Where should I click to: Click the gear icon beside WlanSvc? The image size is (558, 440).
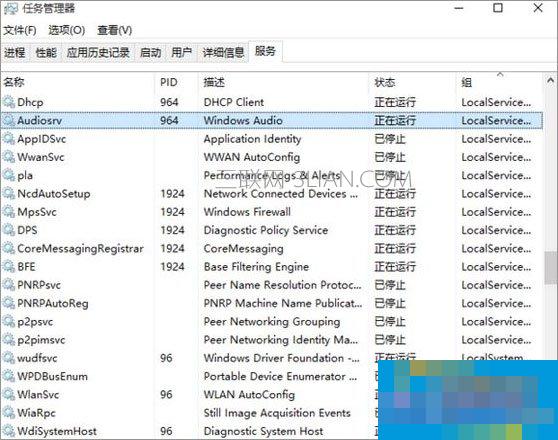coord(9,395)
